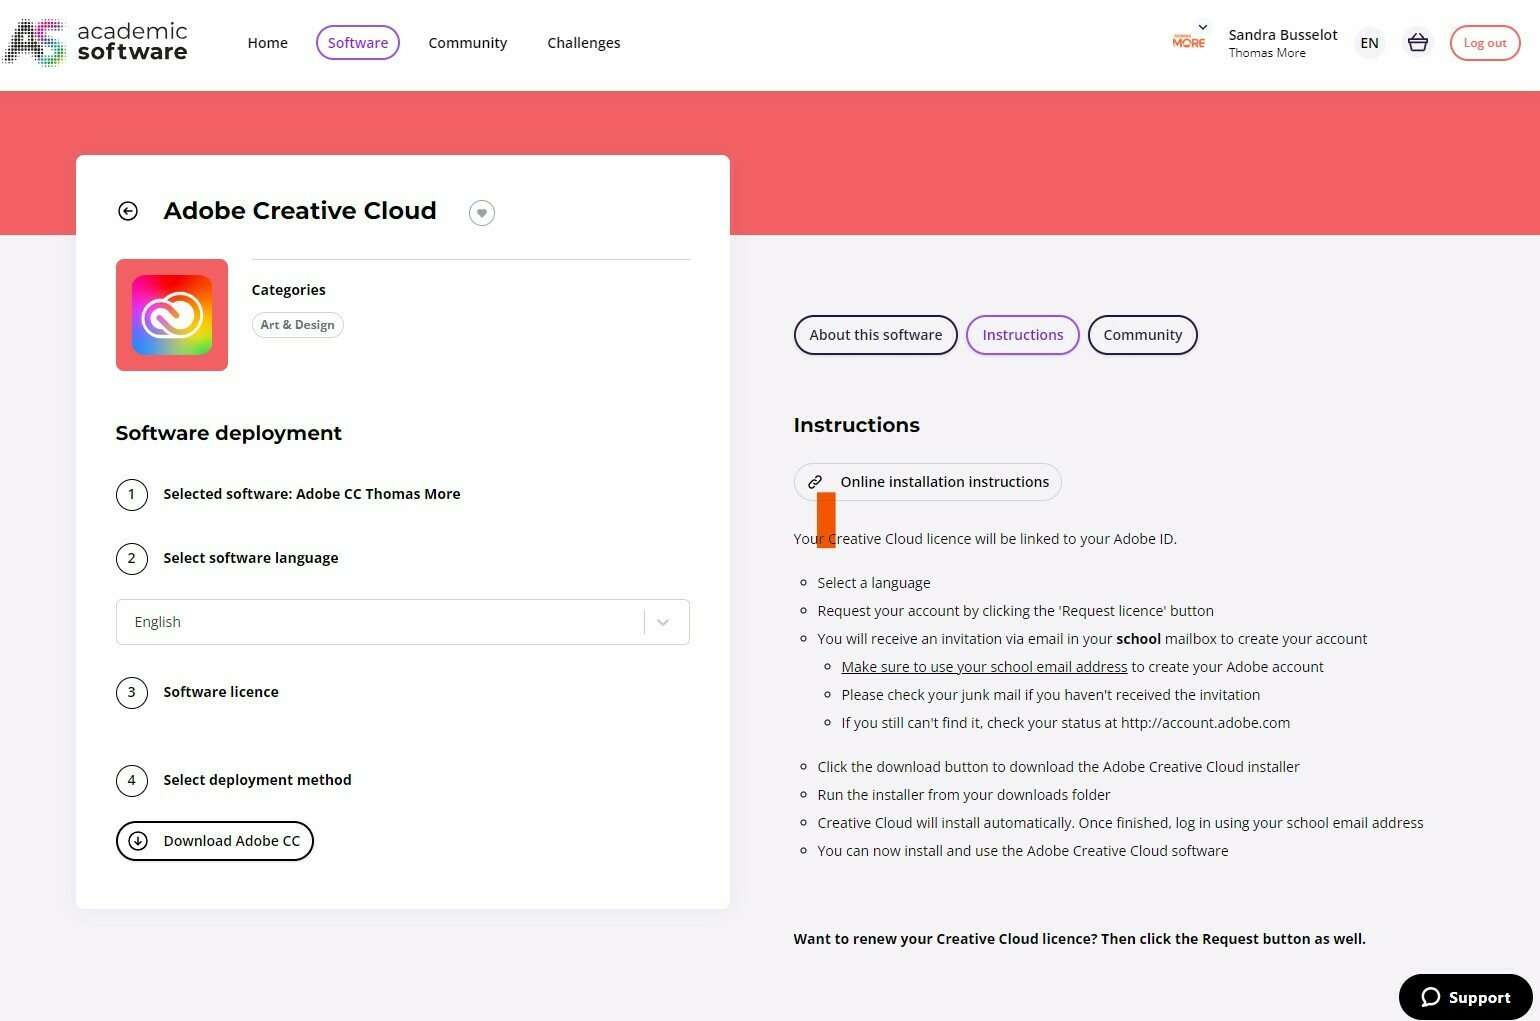Click the 'Select a language' instruction line
The height and width of the screenshot is (1021, 1540).
(x=873, y=583)
